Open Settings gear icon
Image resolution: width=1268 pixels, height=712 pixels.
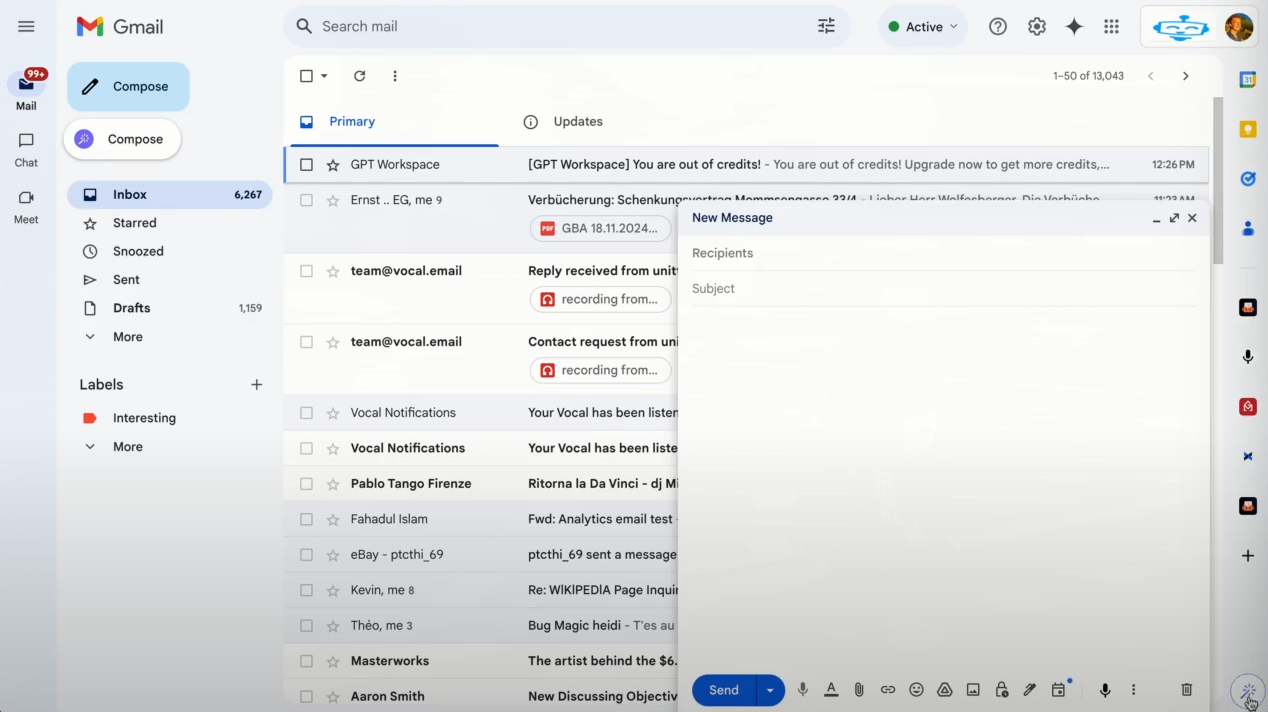(1037, 27)
